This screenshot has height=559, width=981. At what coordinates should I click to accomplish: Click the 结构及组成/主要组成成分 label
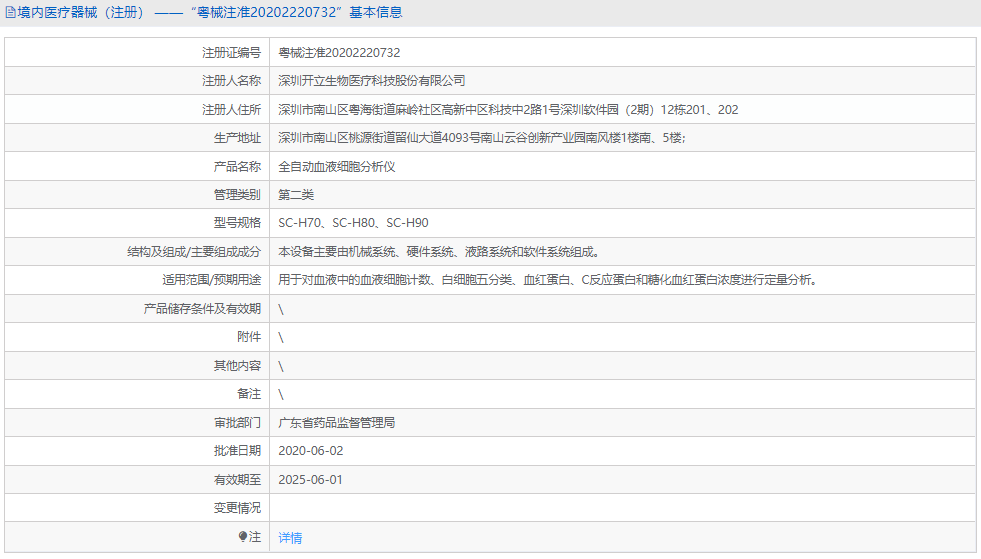(x=194, y=252)
